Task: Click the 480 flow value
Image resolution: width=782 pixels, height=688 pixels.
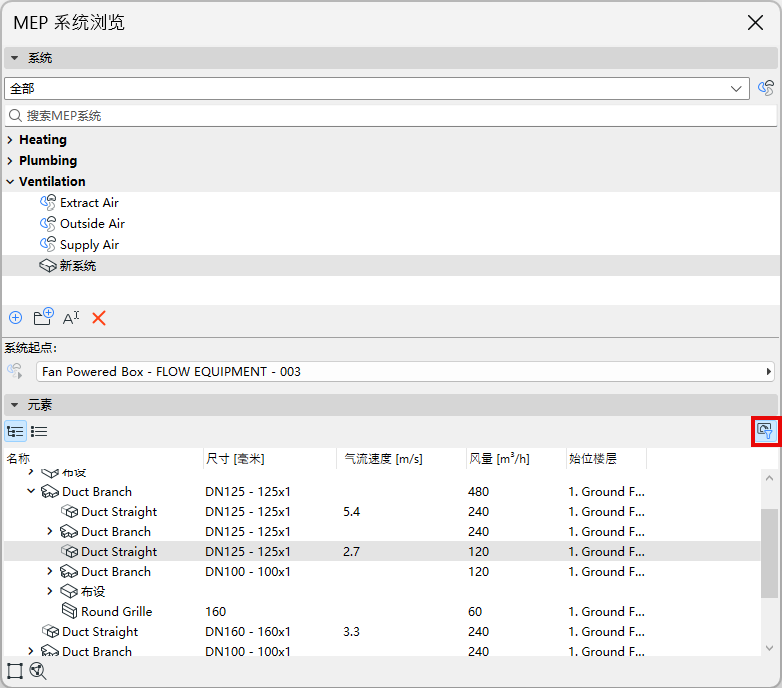Action: (x=478, y=492)
